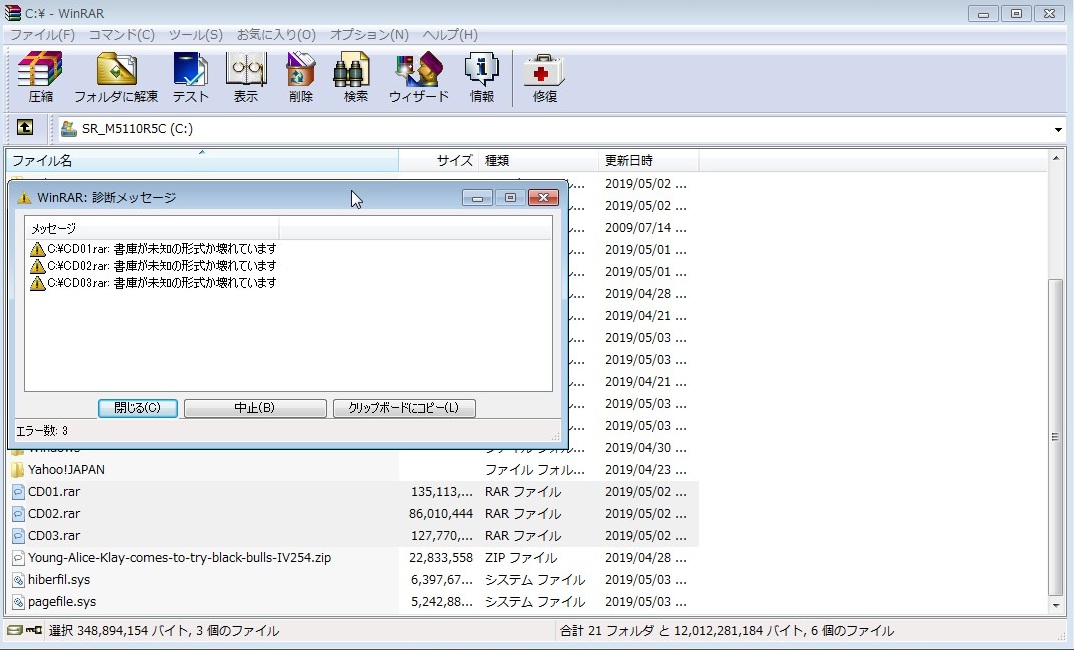This screenshot has width=1074, height=652.
Task: Click the 削除 (Delete) toolbar icon
Action: click(301, 70)
